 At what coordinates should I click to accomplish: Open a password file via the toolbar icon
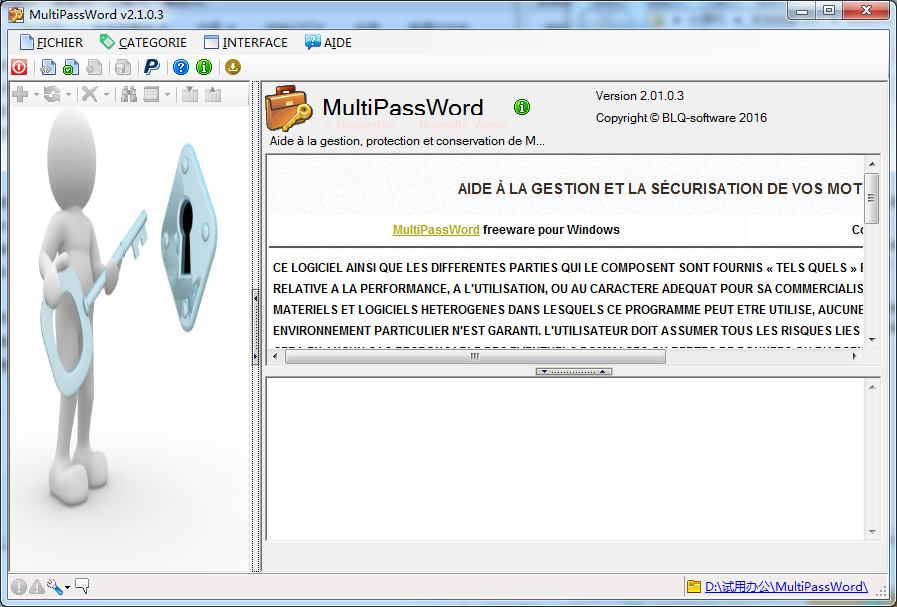click(x=48, y=67)
